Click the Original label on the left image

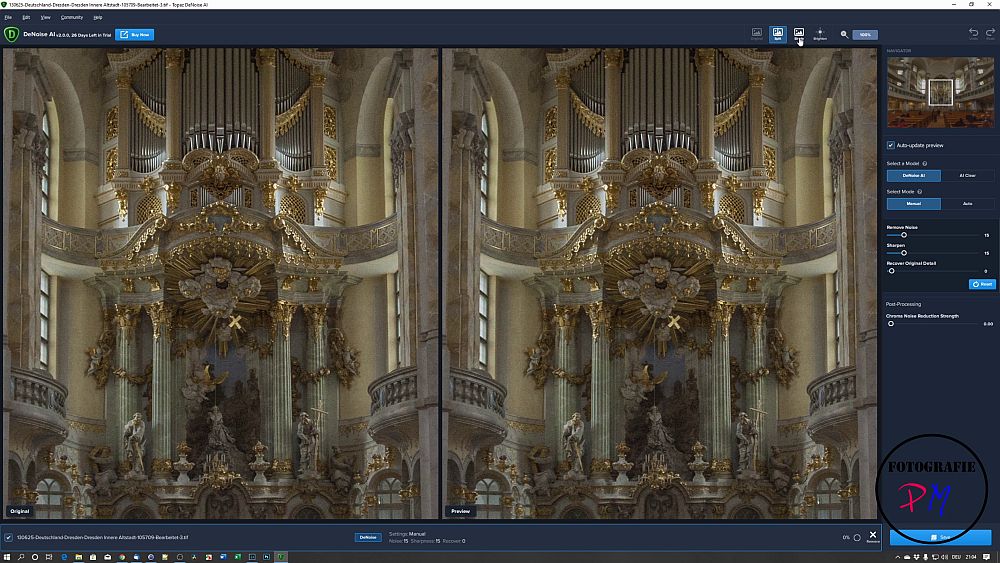19,511
